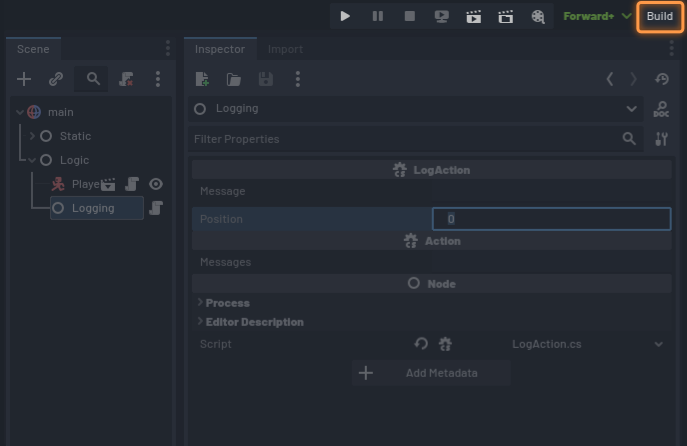Viewport: 687px width, 446px height.
Task: Select the Inspector tab
Action: 219,49
